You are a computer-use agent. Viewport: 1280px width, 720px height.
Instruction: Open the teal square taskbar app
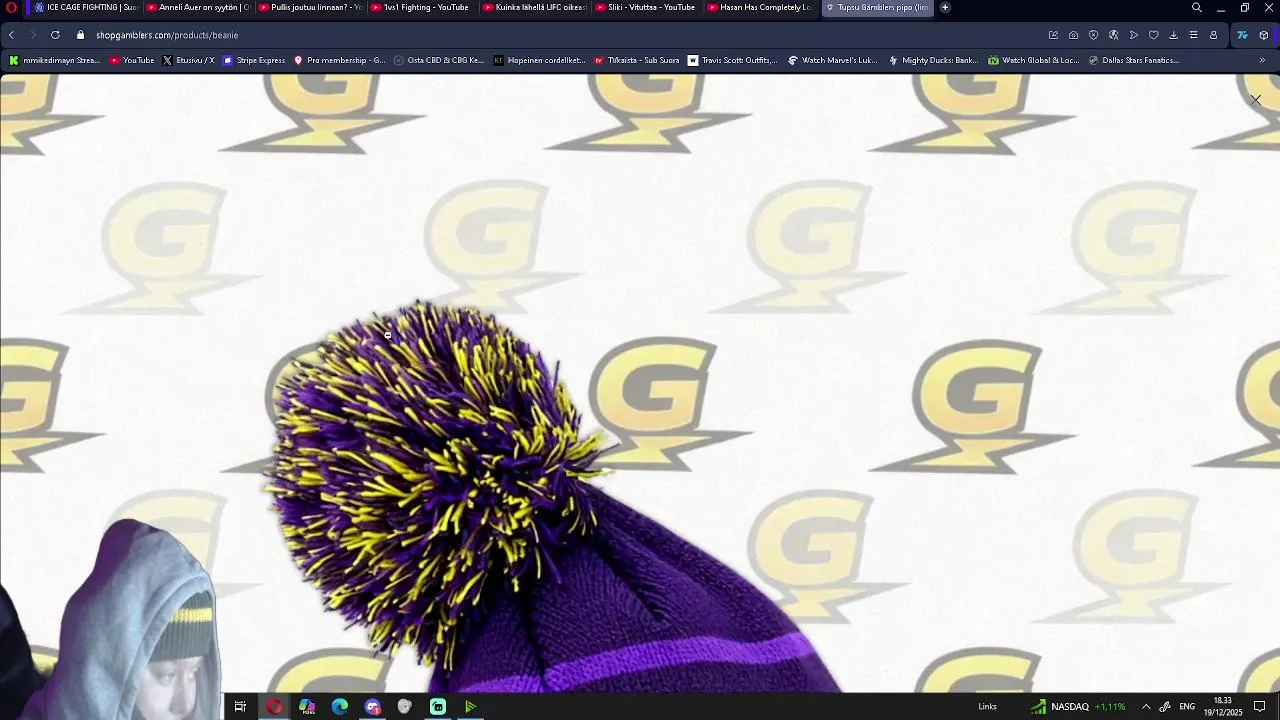click(438, 707)
